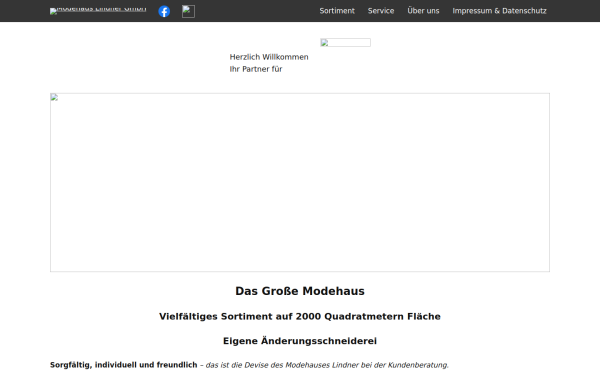Click 'Vielfältiges Sortiment auf 2000 Quadratmetern Fläche' heading
Image resolution: width=600 pixels, height=375 pixels.
point(300,316)
